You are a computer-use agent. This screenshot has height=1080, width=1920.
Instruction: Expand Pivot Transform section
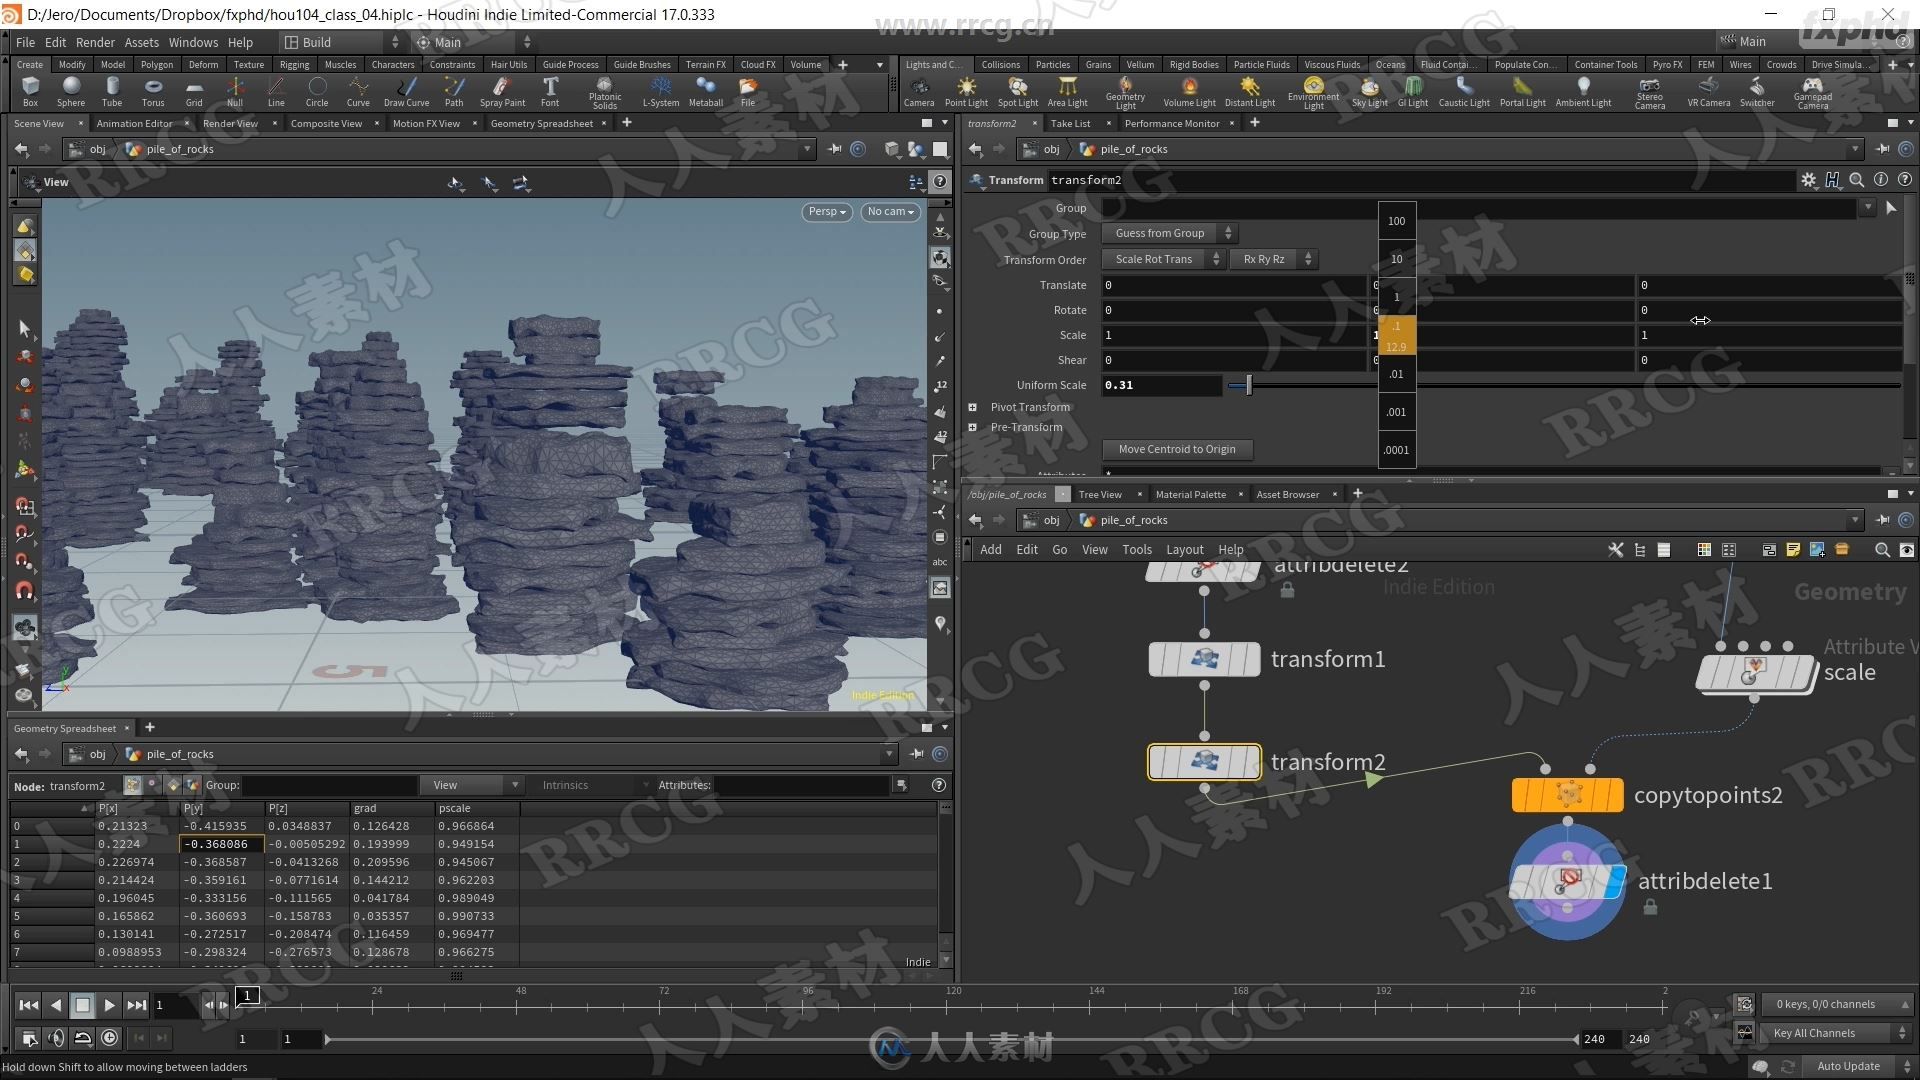tap(972, 407)
